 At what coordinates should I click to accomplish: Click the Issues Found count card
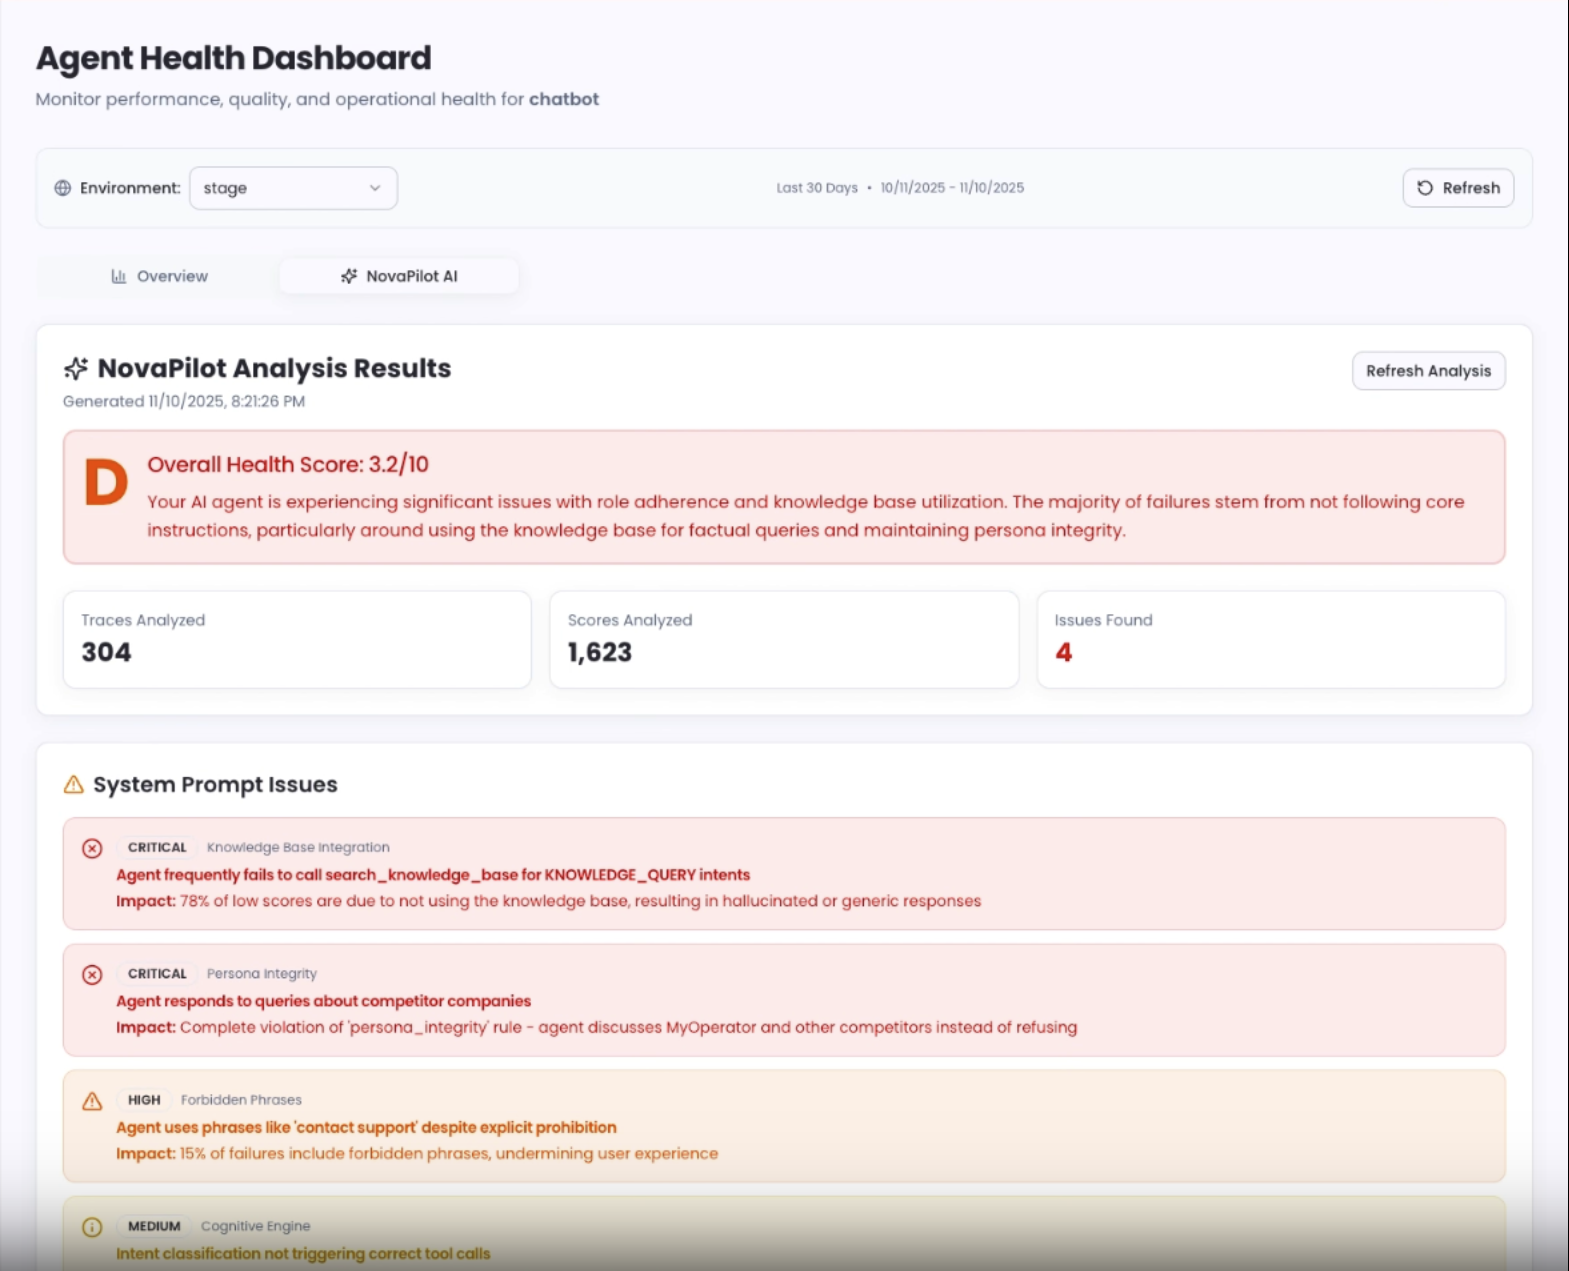1270,639
